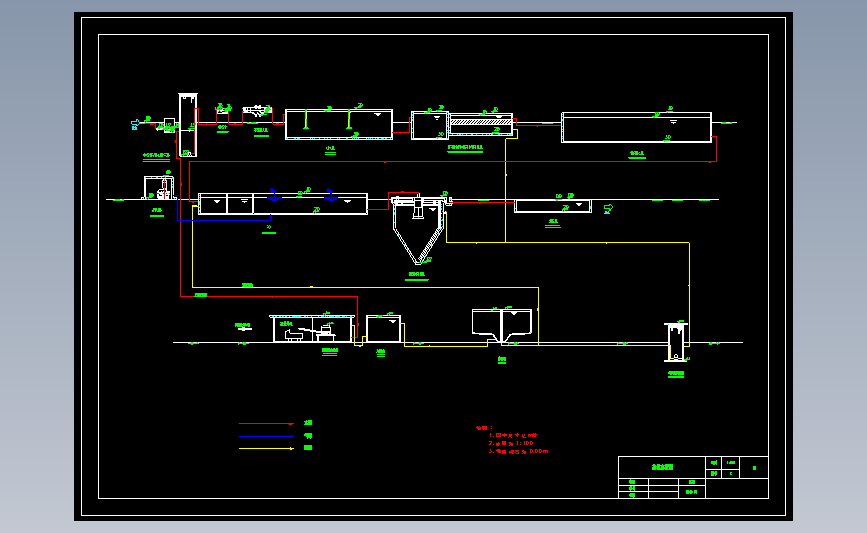
Task: Select the large long tank at top right
Action: [636, 127]
